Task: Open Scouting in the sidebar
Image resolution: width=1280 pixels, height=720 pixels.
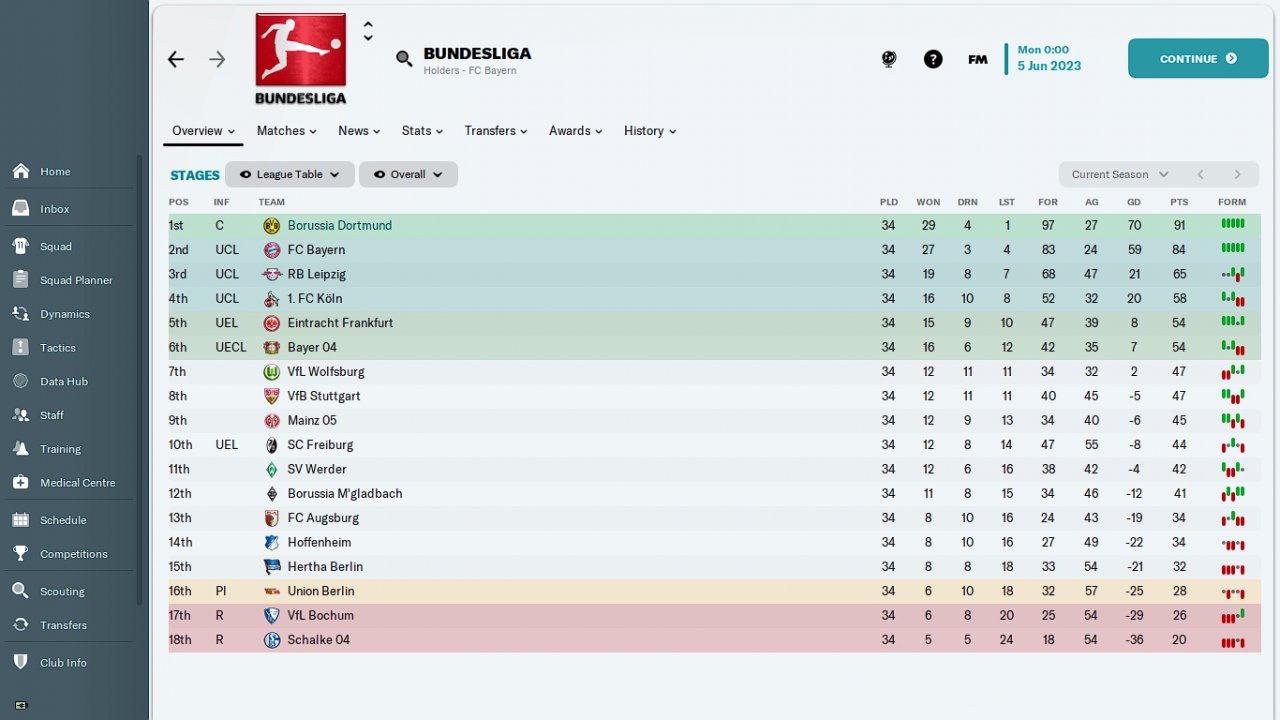Action: [62, 591]
